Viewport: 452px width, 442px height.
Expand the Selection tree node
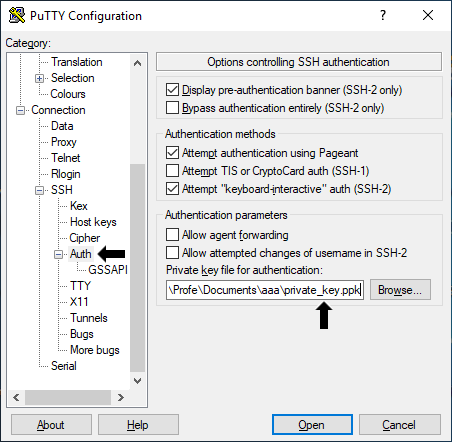(39, 78)
